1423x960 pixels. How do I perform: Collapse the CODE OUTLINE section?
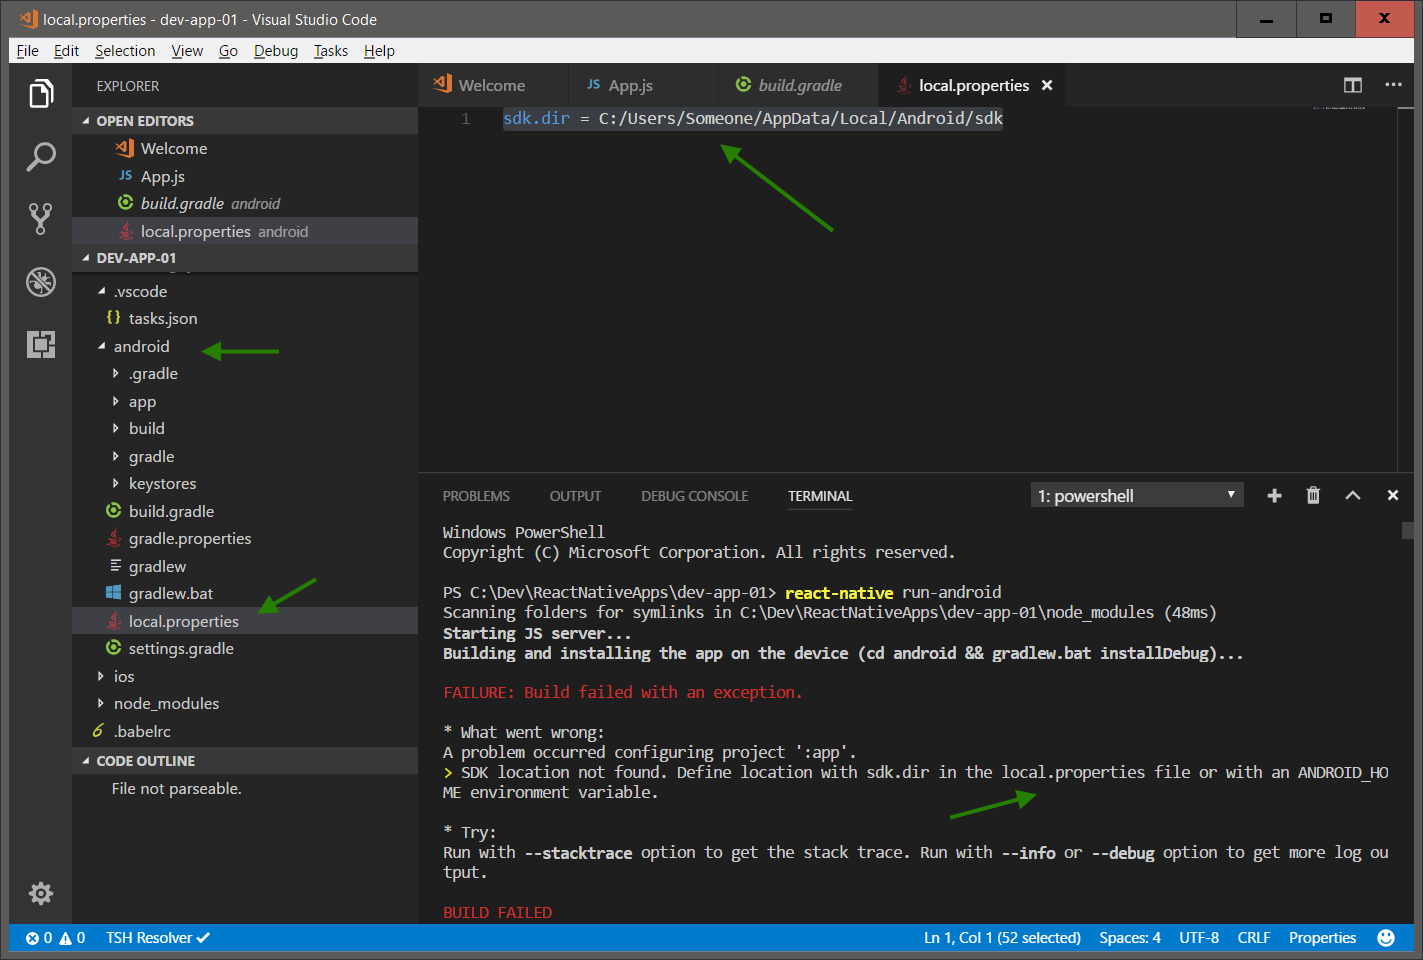tap(245, 761)
